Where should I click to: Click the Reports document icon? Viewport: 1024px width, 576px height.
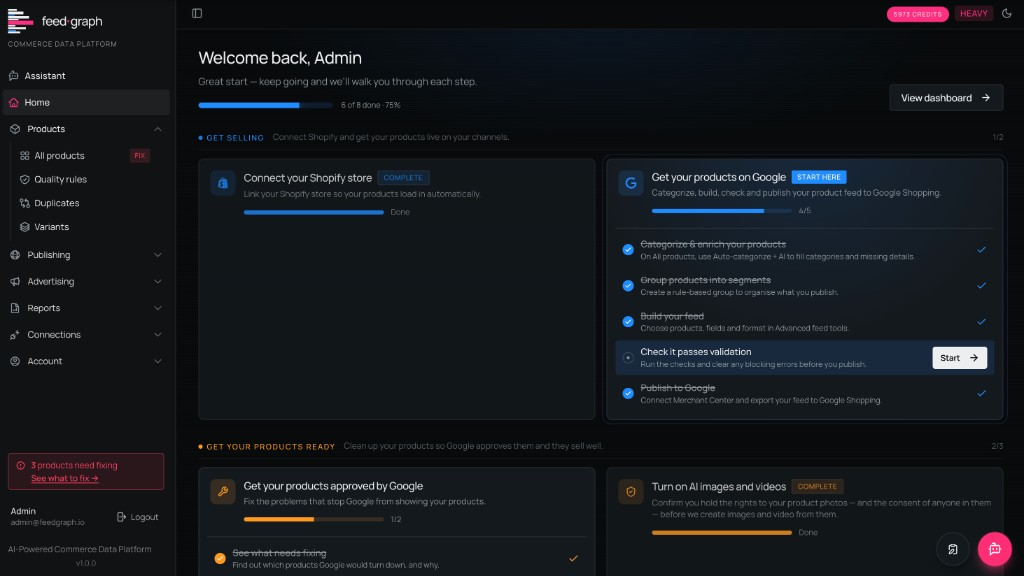click(15, 308)
